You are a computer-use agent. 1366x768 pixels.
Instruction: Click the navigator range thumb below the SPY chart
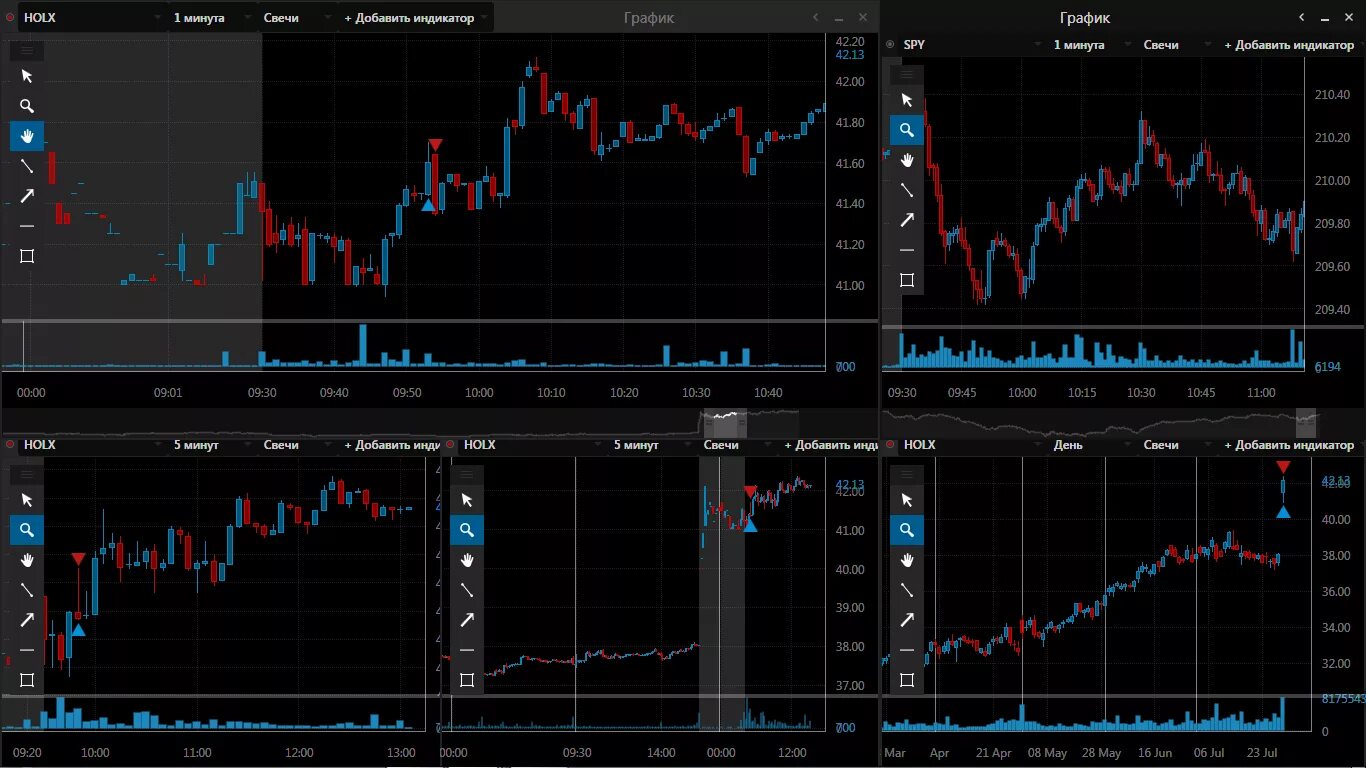[1308, 422]
